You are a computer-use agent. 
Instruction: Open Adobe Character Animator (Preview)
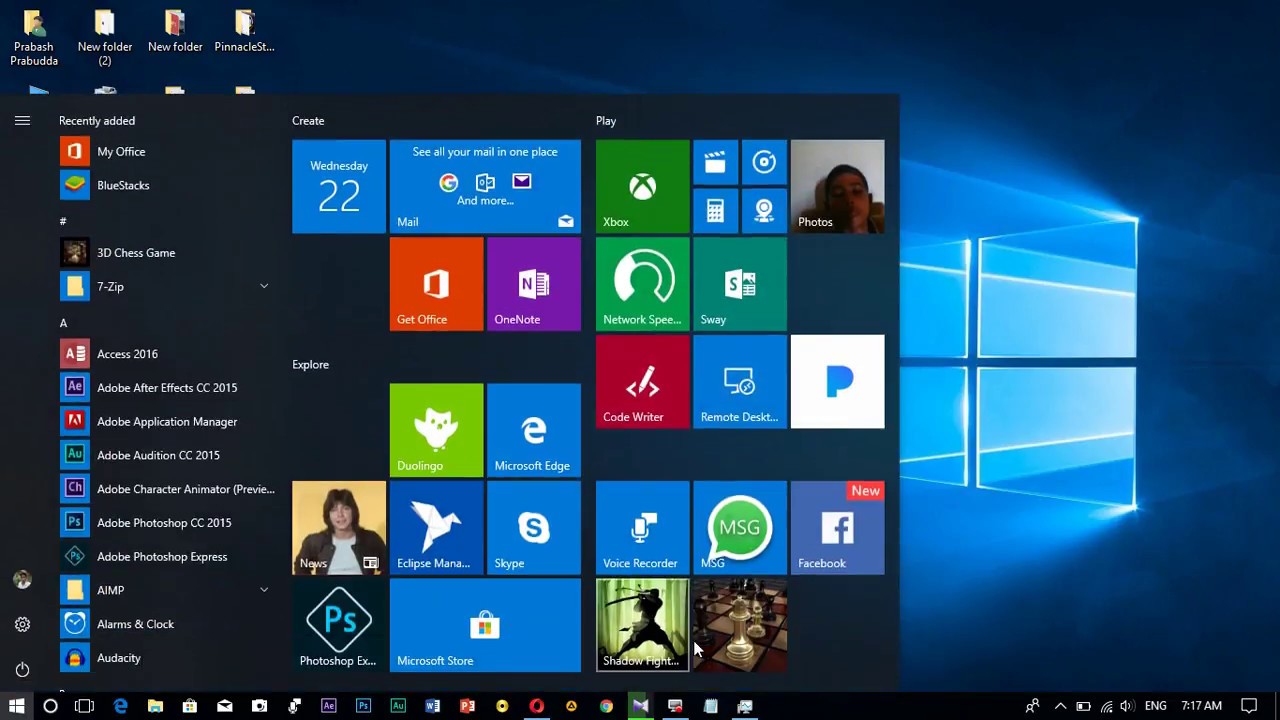pyautogui.click(x=167, y=489)
